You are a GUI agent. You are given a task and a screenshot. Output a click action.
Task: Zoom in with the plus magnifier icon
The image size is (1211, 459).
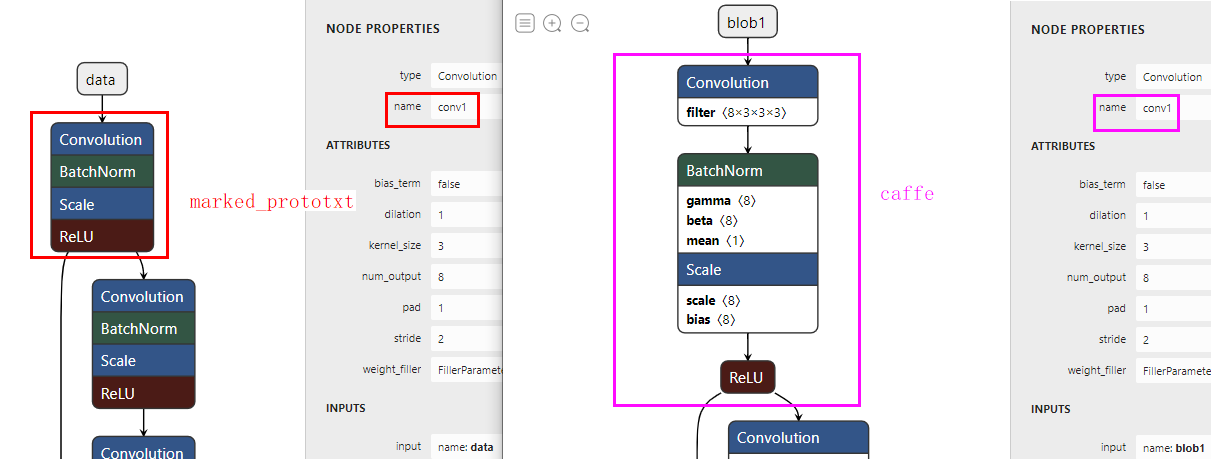pyautogui.click(x=552, y=23)
